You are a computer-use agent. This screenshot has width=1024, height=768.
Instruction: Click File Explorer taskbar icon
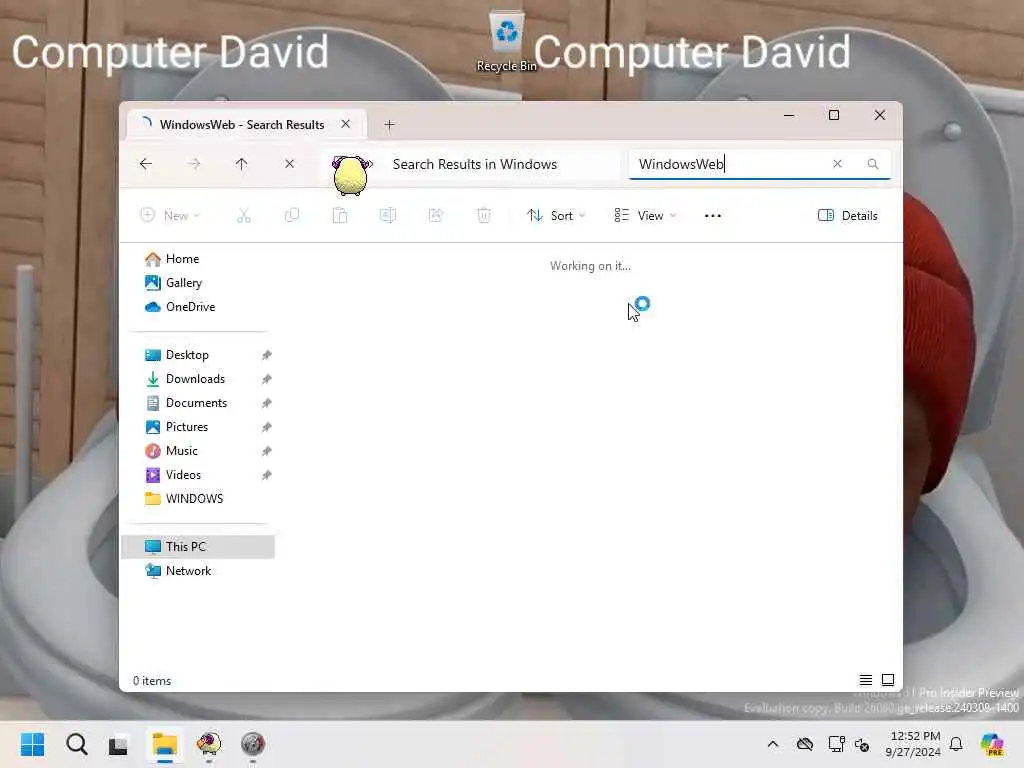(x=165, y=744)
